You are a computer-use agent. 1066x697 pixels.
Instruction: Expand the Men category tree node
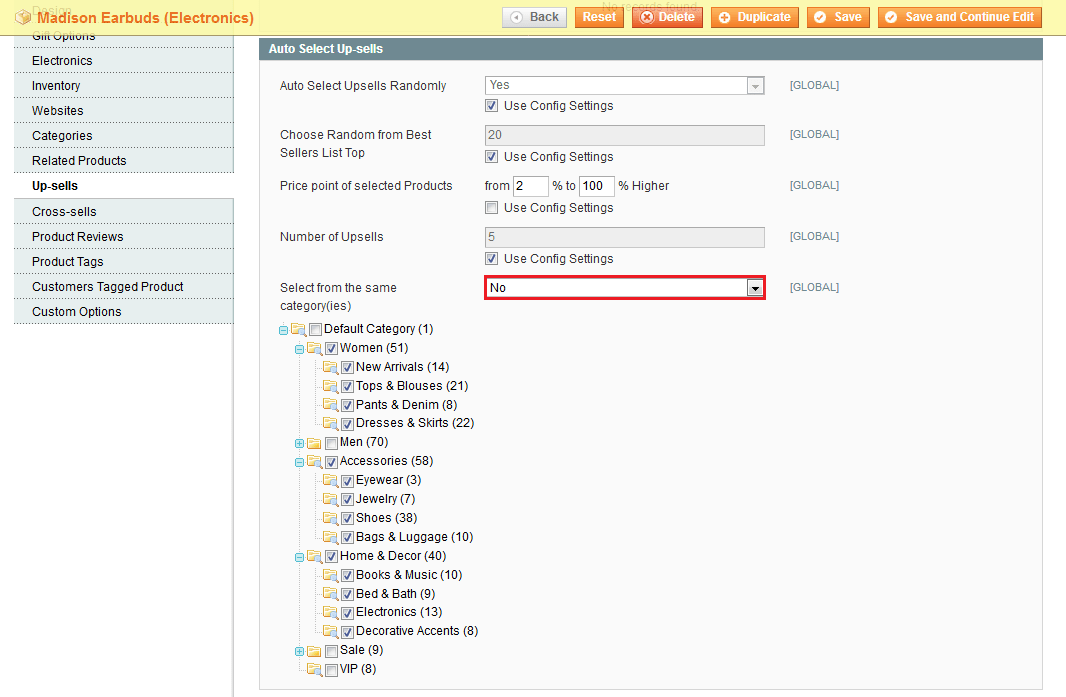coord(299,442)
